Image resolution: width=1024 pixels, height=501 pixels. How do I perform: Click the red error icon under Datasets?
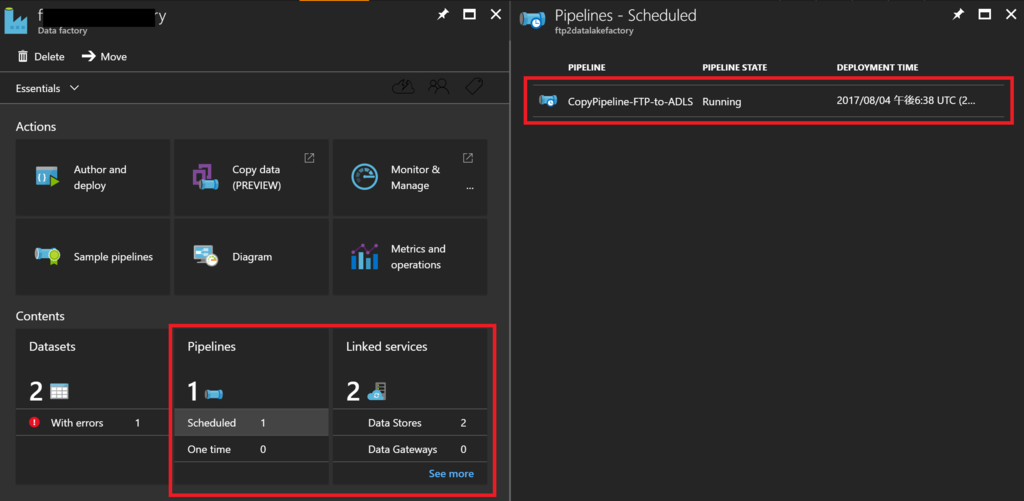(35, 423)
